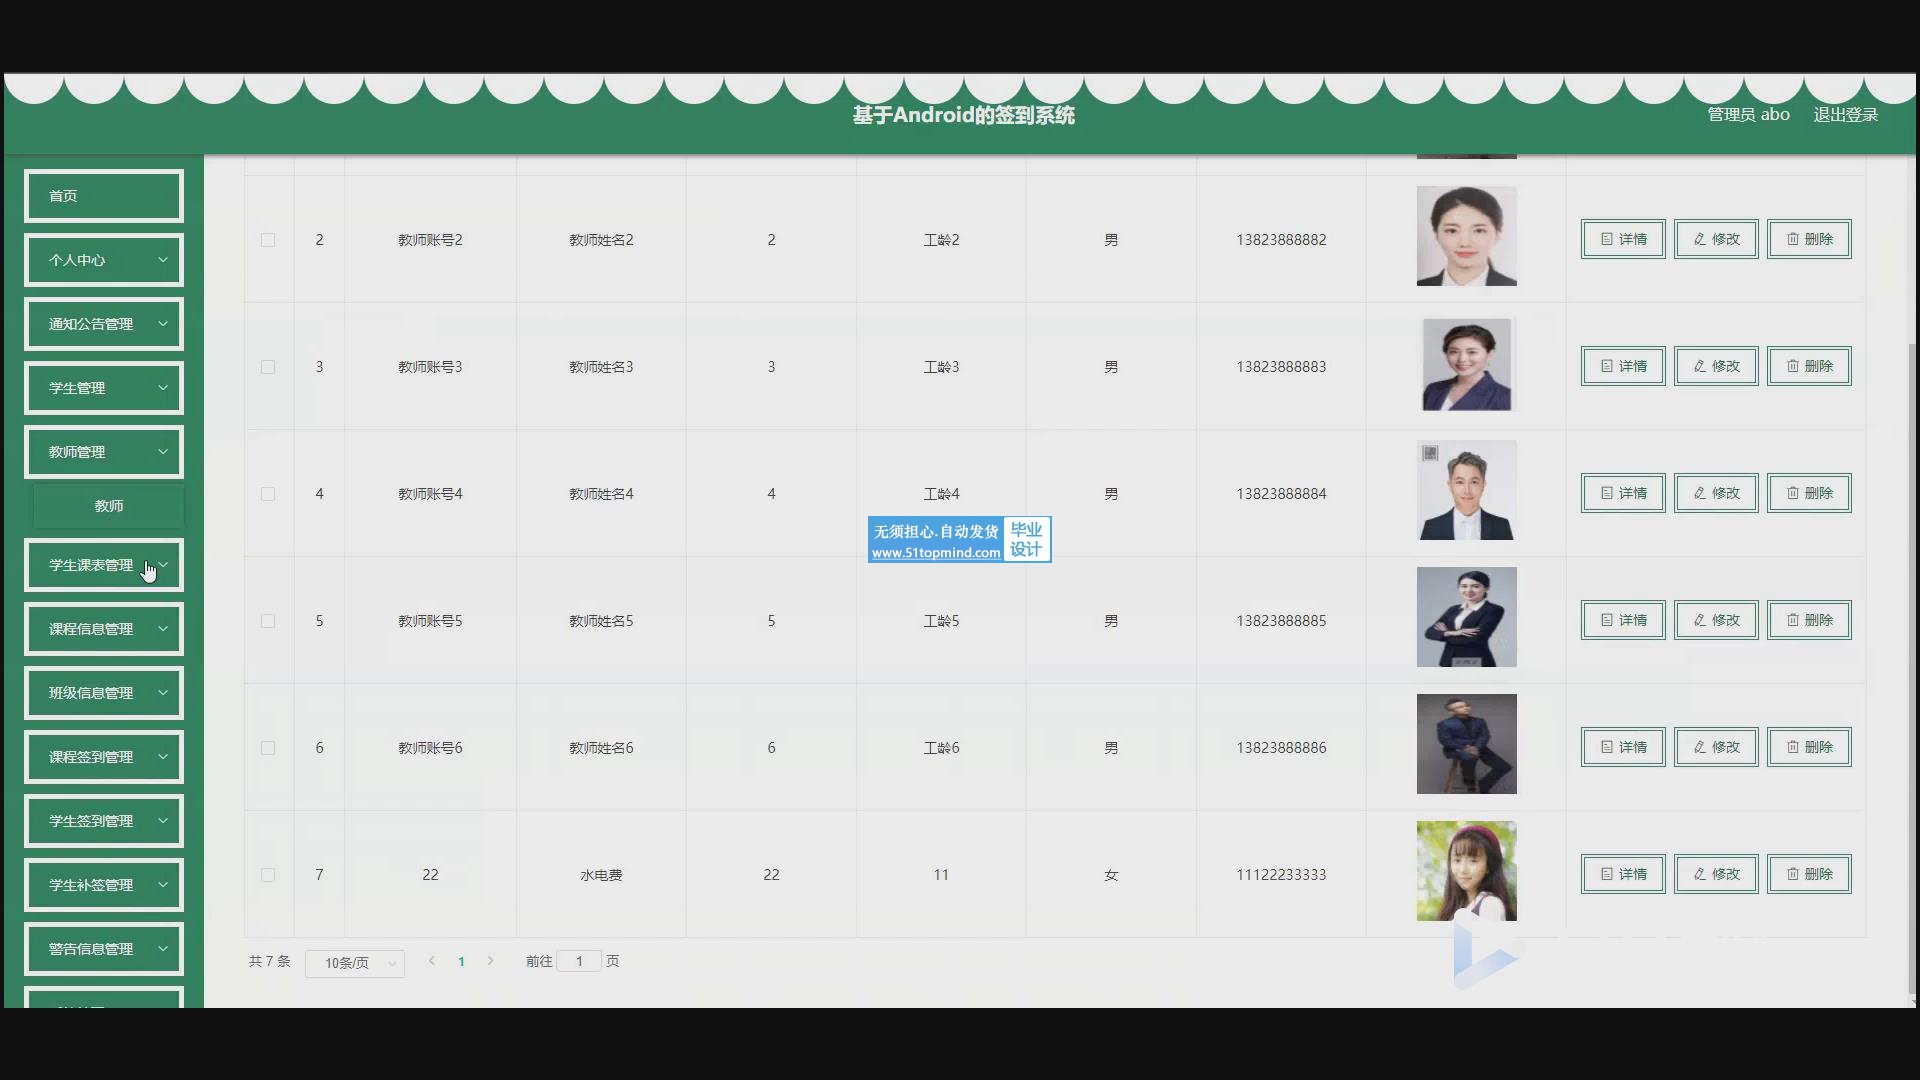Image resolution: width=1920 pixels, height=1080 pixels.
Task: Open 详情 for 教师姓名3
Action: (1623, 366)
